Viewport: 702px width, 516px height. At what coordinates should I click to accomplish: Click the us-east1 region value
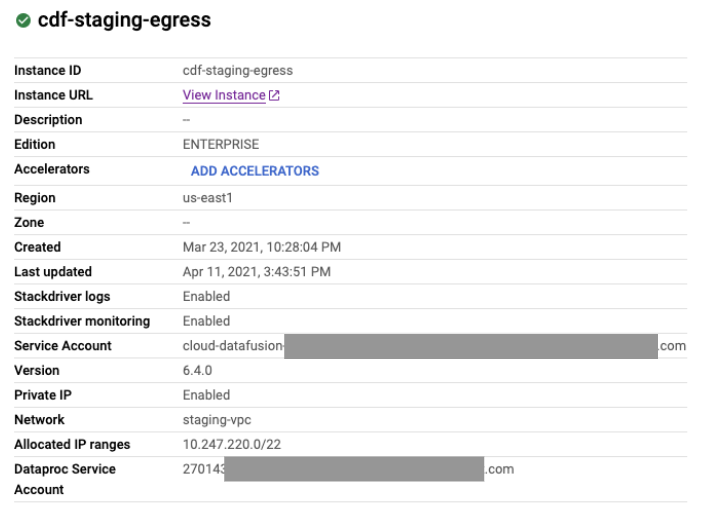pos(207,198)
